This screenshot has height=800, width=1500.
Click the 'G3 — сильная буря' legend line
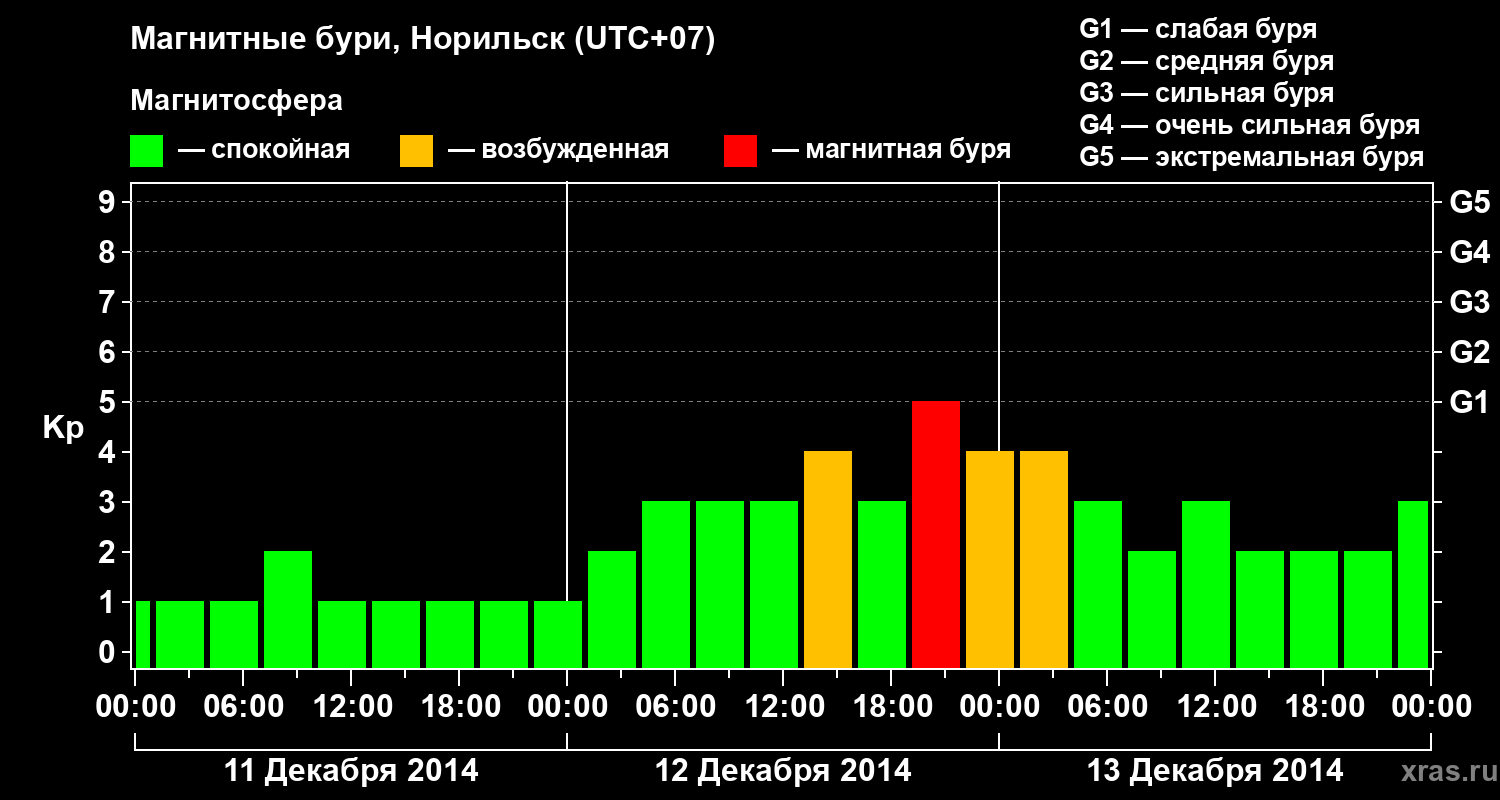pos(1206,93)
